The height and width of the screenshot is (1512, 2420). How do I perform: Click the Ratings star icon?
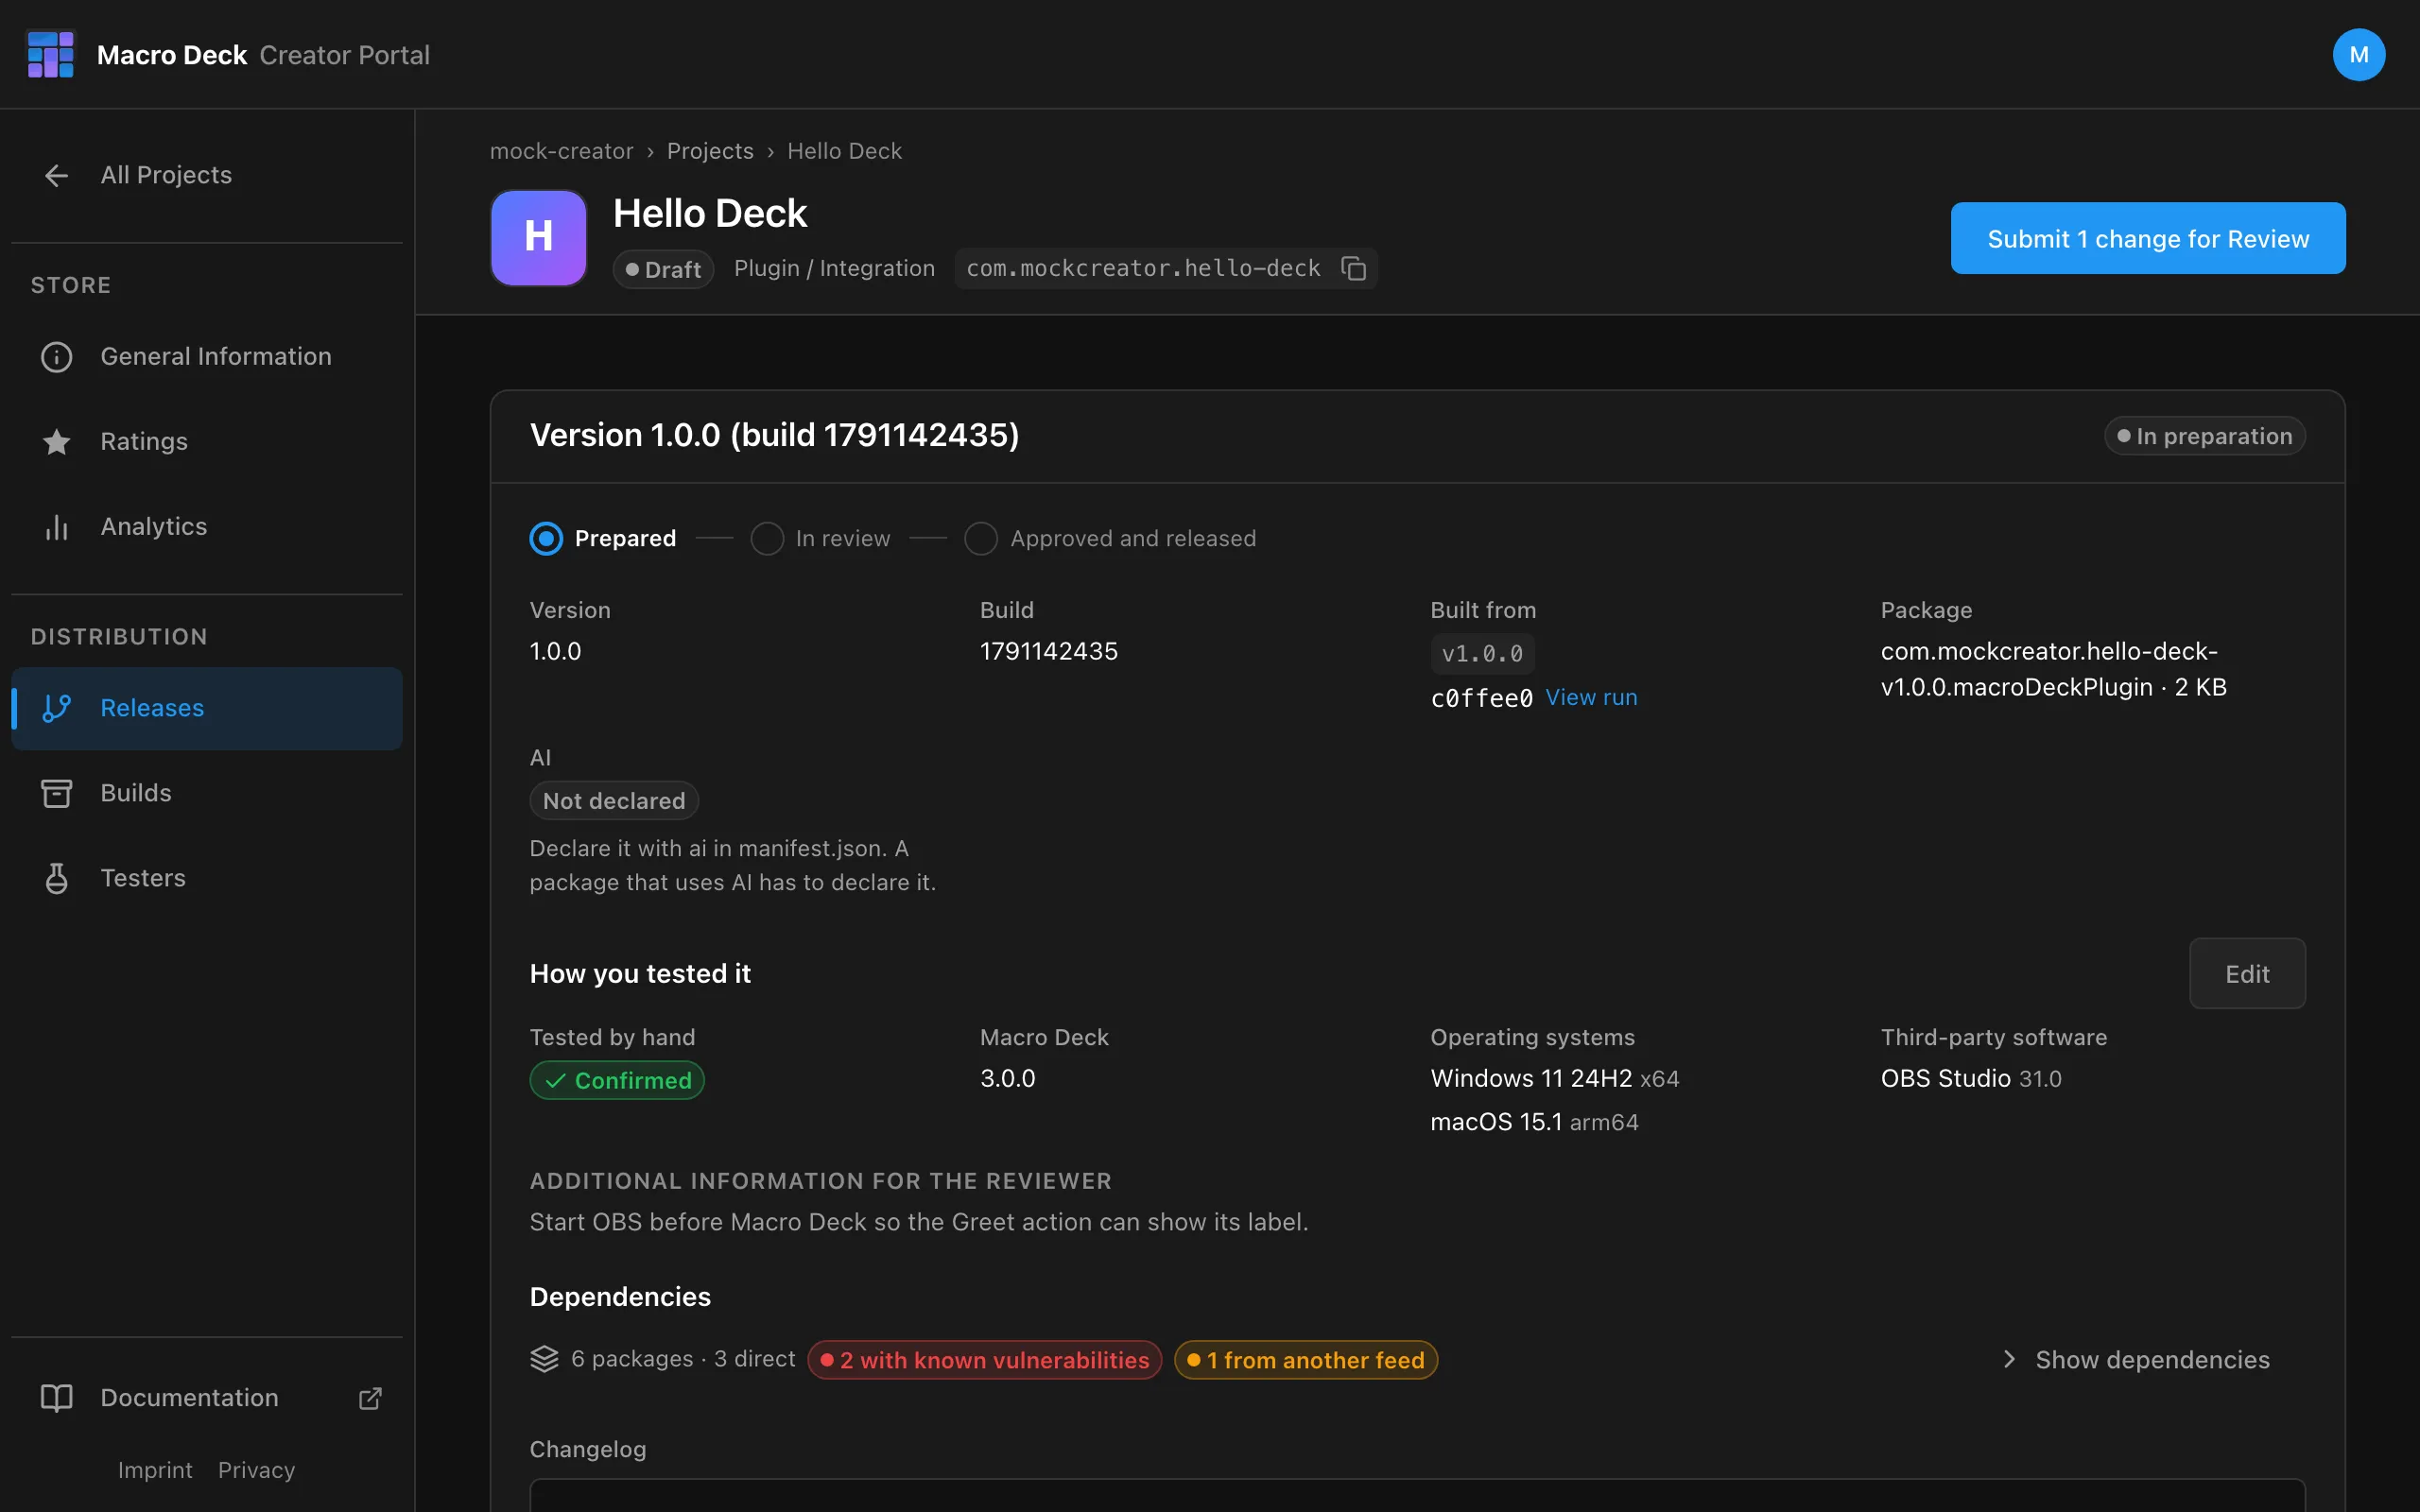[56, 441]
